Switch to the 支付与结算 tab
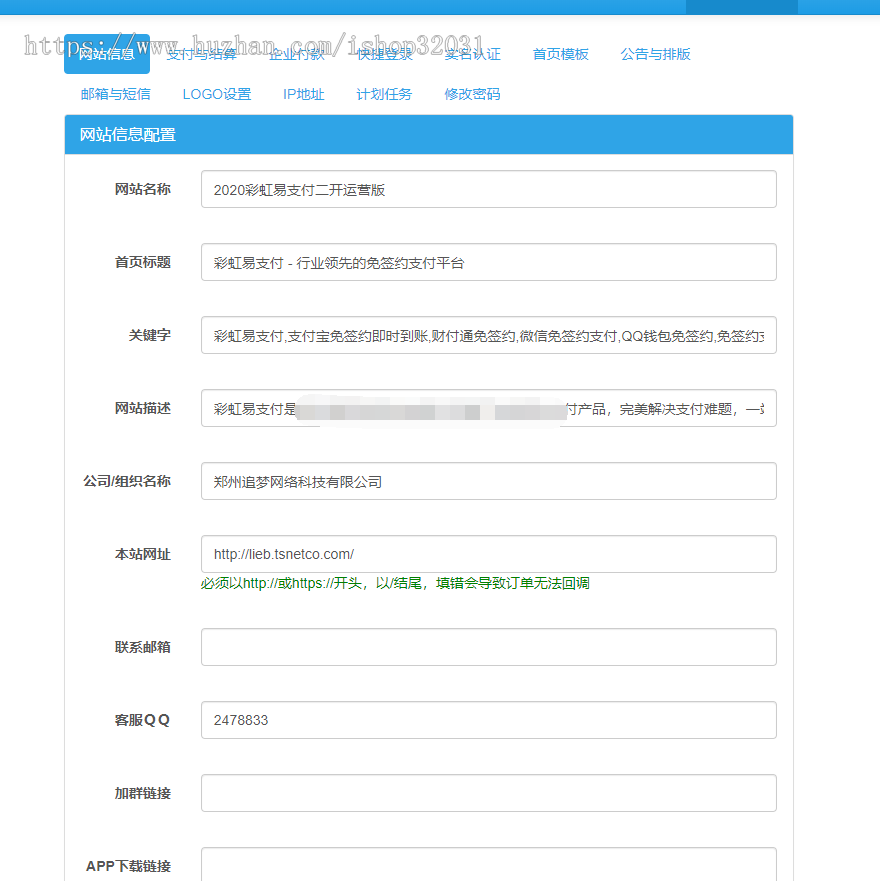 (200, 54)
